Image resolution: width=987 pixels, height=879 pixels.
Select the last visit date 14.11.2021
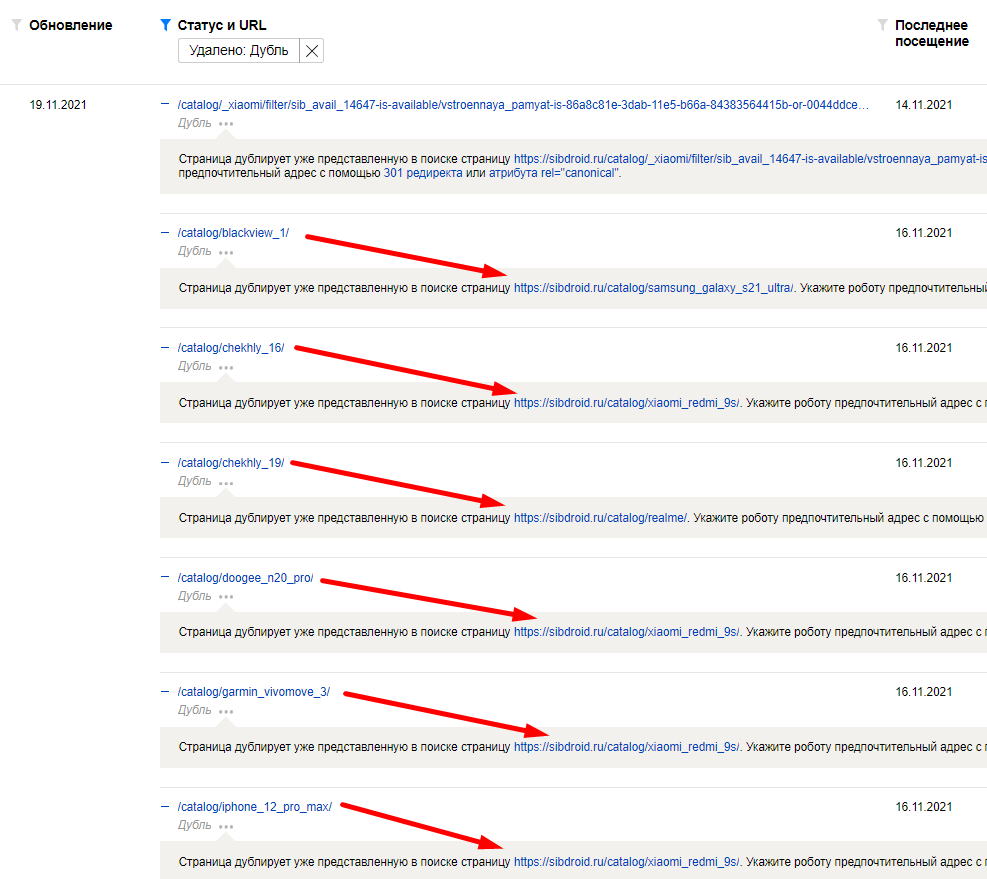(x=924, y=105)
